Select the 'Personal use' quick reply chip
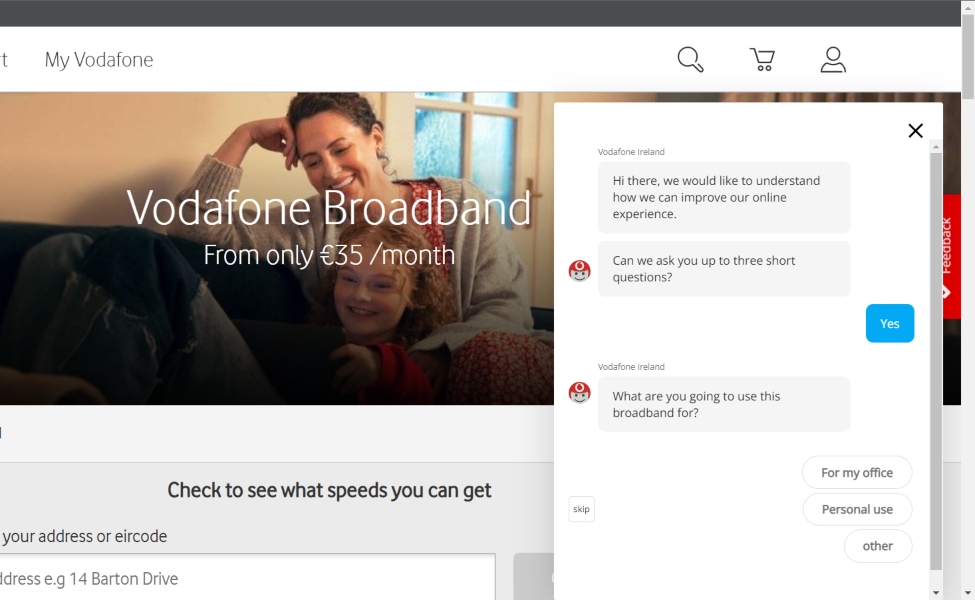Image resolution: width=975 pixels, height=600 pixels. (x=857, y=509)
